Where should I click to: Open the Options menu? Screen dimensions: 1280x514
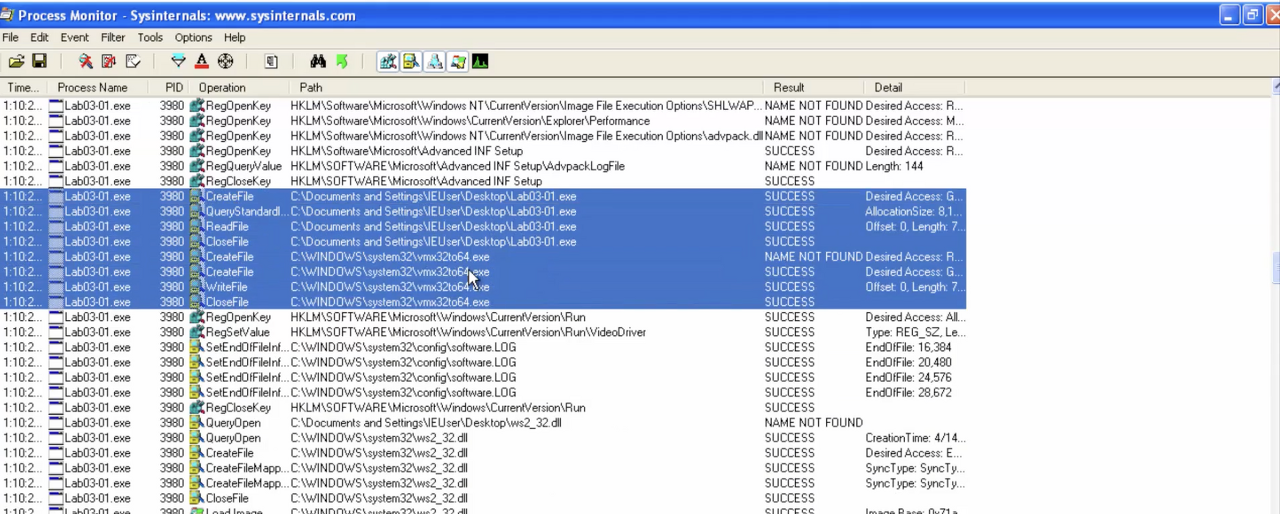click(193, 37)
